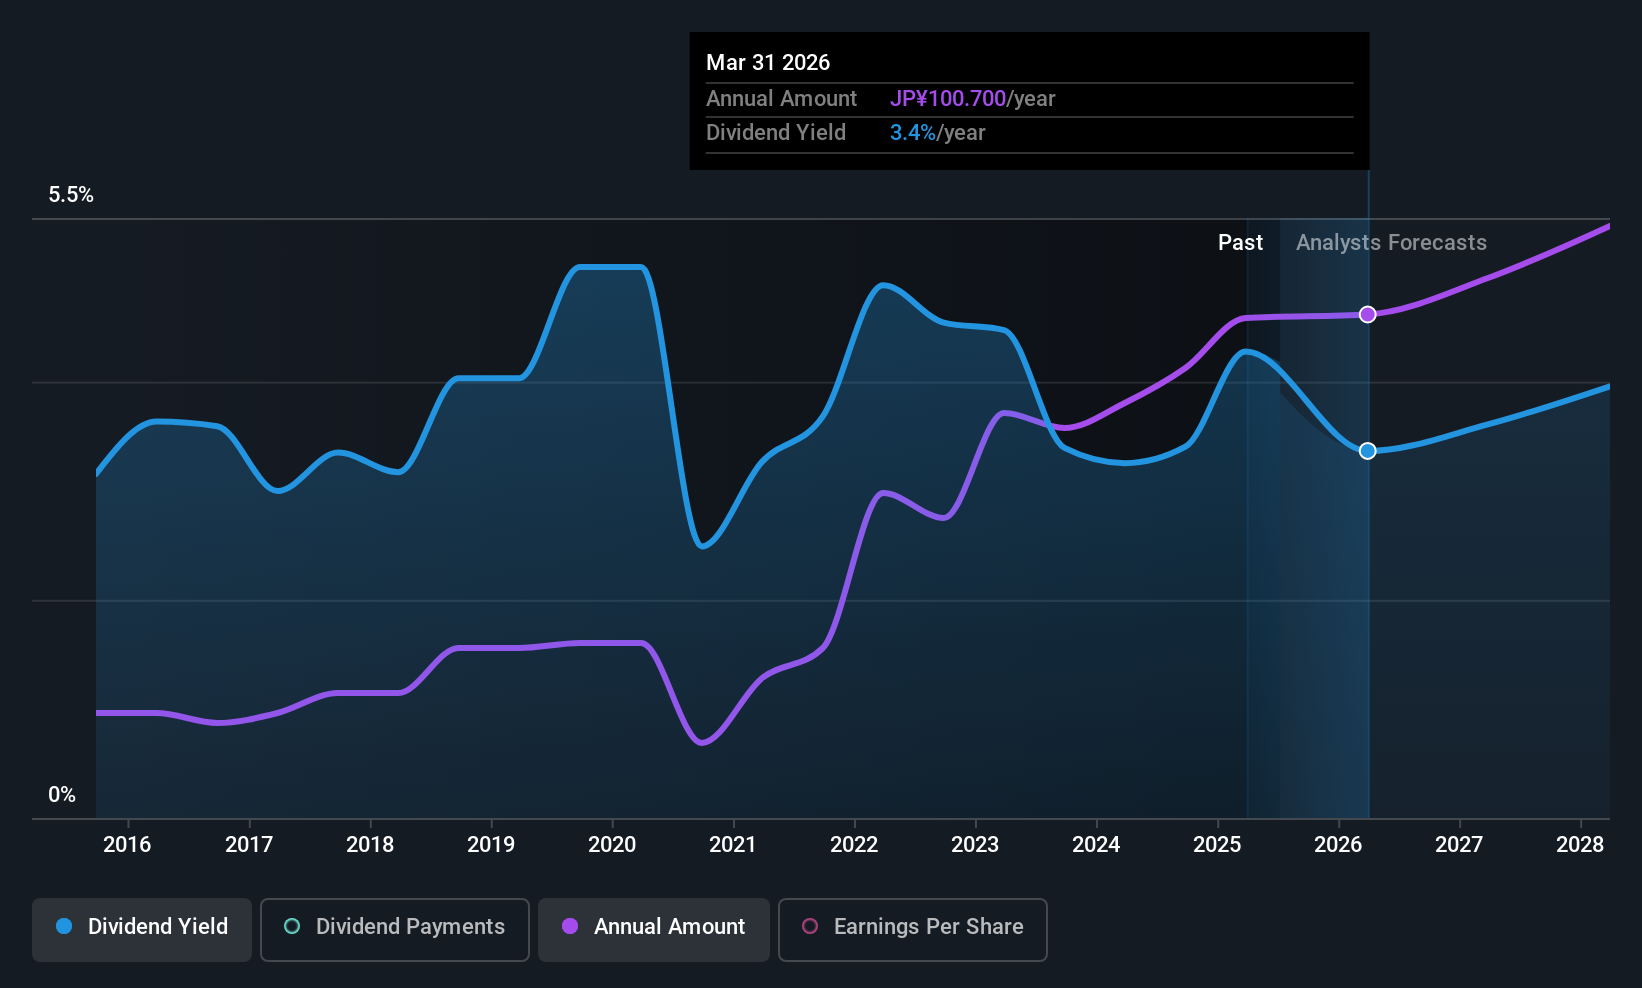1642x988 pixels.
Task: Click the Annual Amount tooltip row label
Action: click(x=781, y=99)
